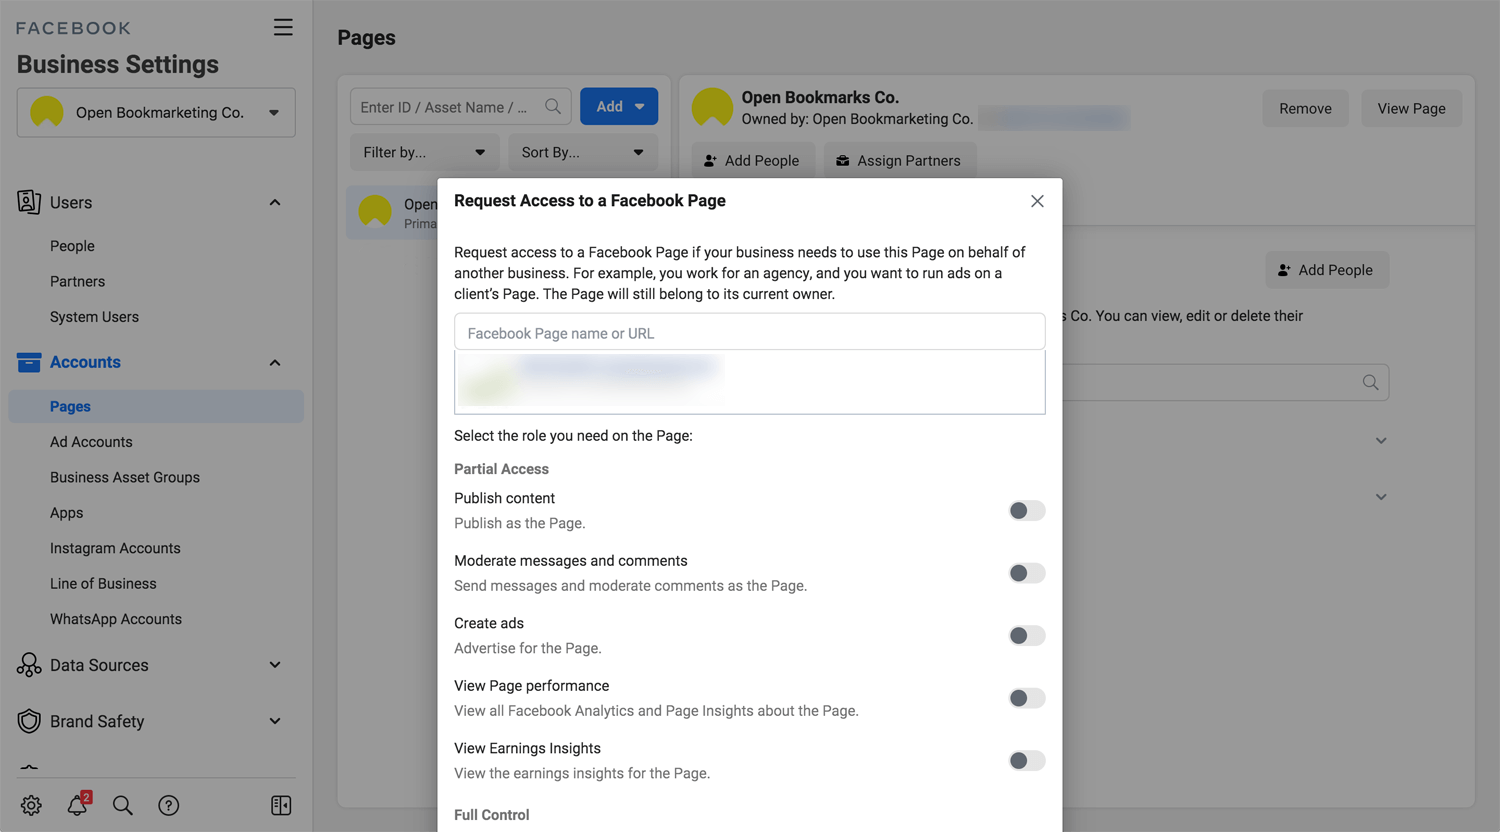Click the business selector avatar icon

(47, 112)
